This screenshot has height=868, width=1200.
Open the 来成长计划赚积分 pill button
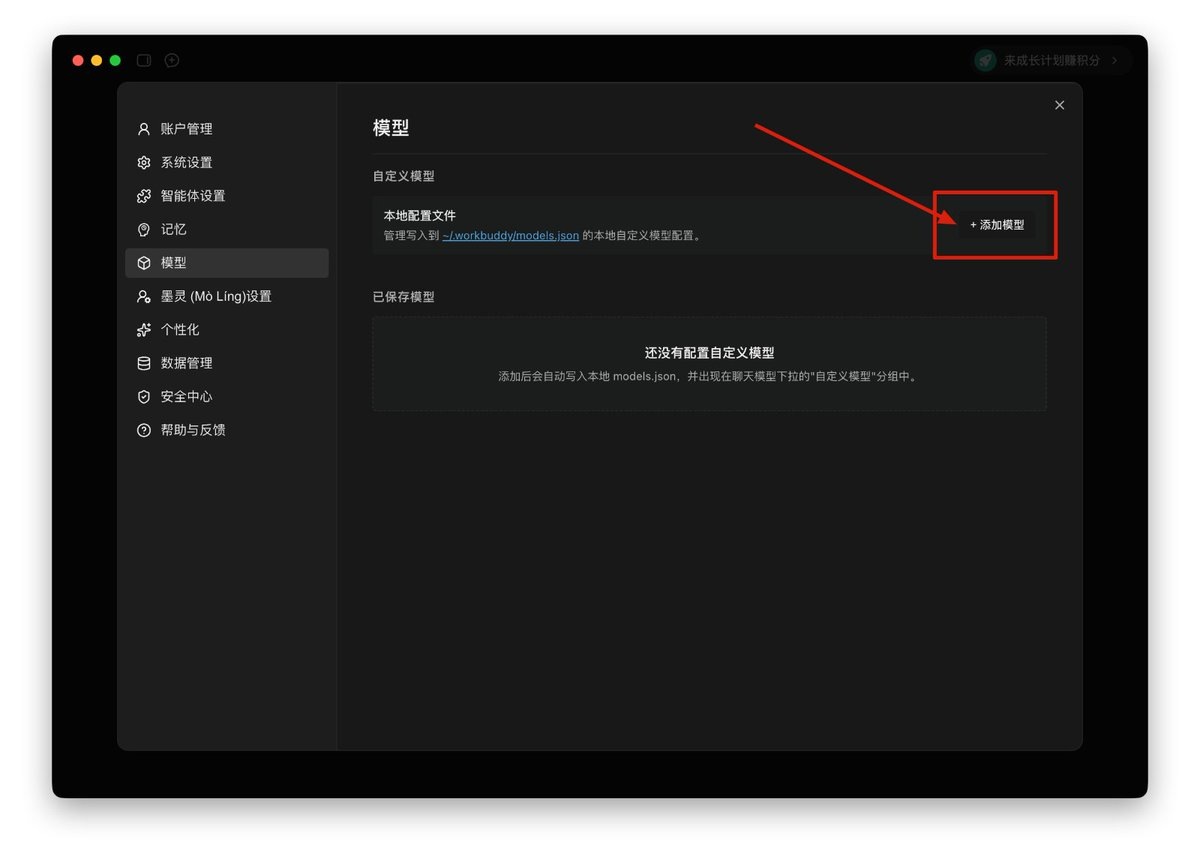[1052, 60]
